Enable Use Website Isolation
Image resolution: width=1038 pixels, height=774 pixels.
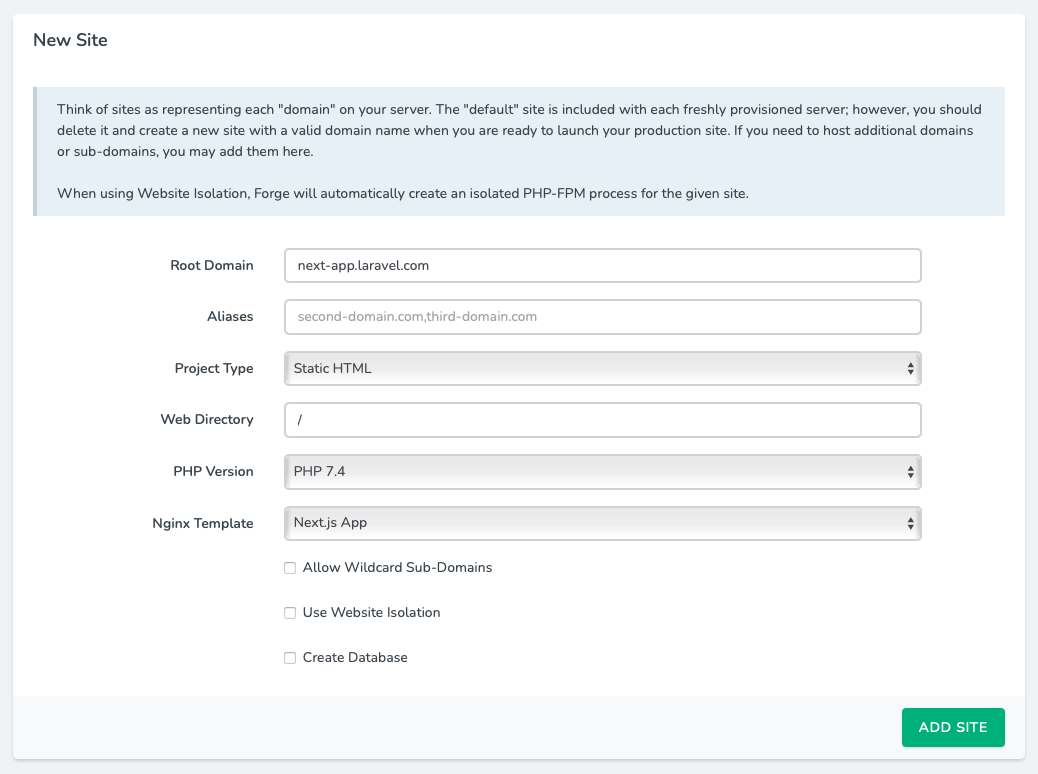point(290,612)
